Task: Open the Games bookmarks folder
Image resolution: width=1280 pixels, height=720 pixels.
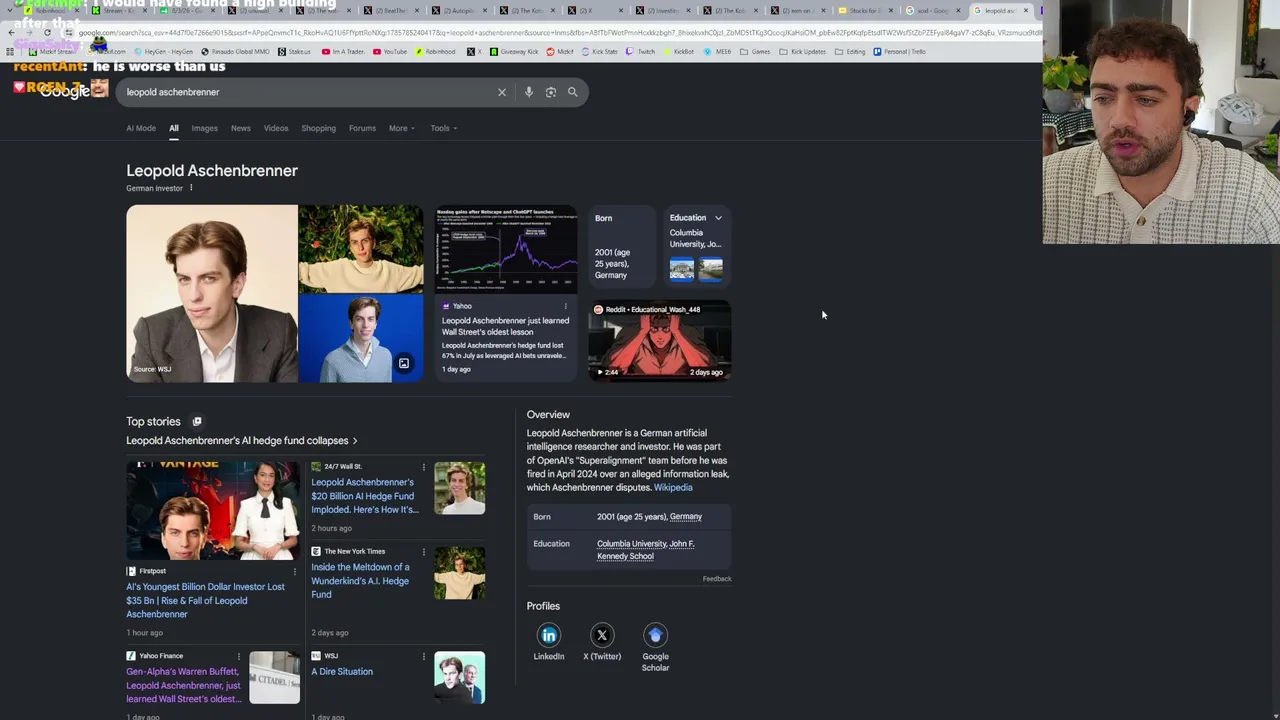Action: pos(755,52)
